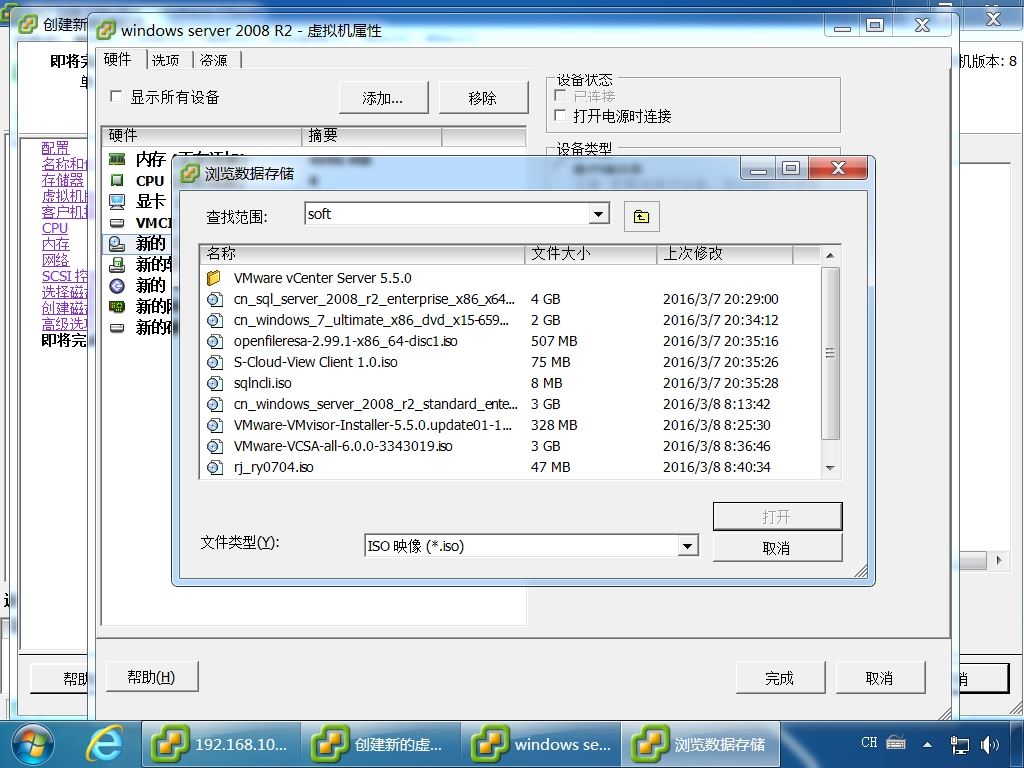Switch to the 选项 tab
The height and width of the screenshot is (768, 1024).
(165, 60)
